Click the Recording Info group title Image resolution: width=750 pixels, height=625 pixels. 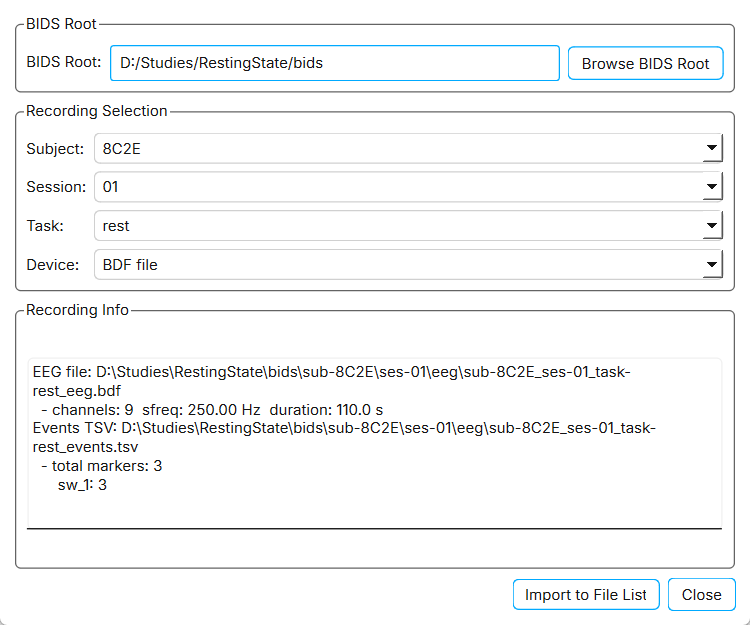[x=77, y=310]
